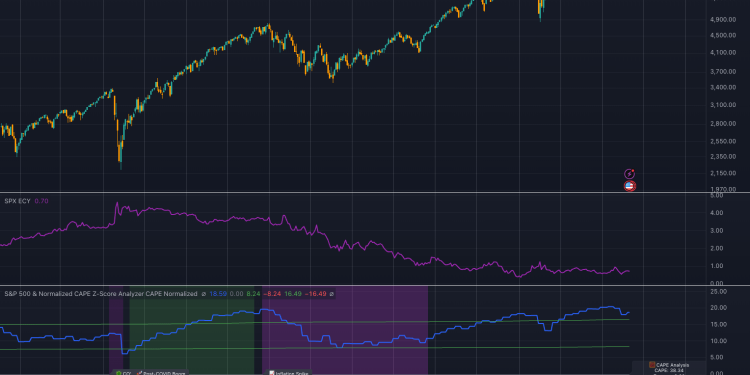Click the gray 0.00 legend value
Image resolution: width=750 pixels, height=375 pixels.
tap(236, 294)
